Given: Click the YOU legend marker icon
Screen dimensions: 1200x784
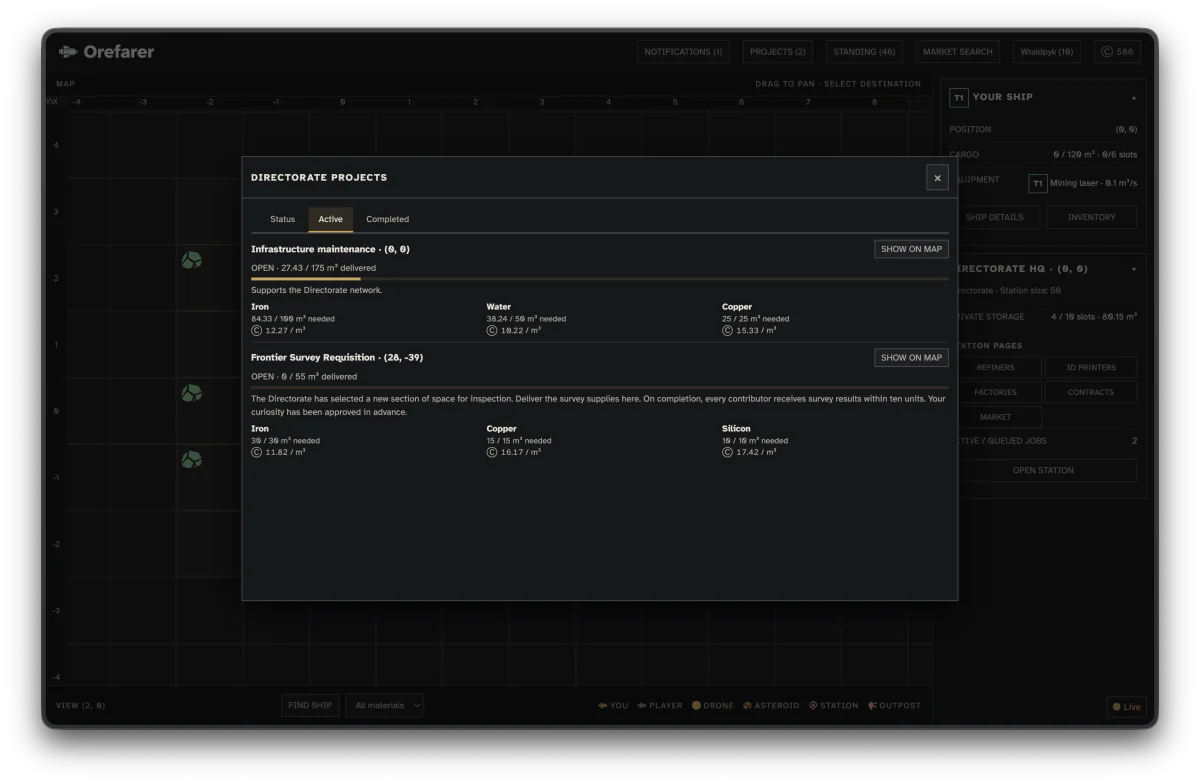Looking at the screenshot, I should (x=603, y=706).
